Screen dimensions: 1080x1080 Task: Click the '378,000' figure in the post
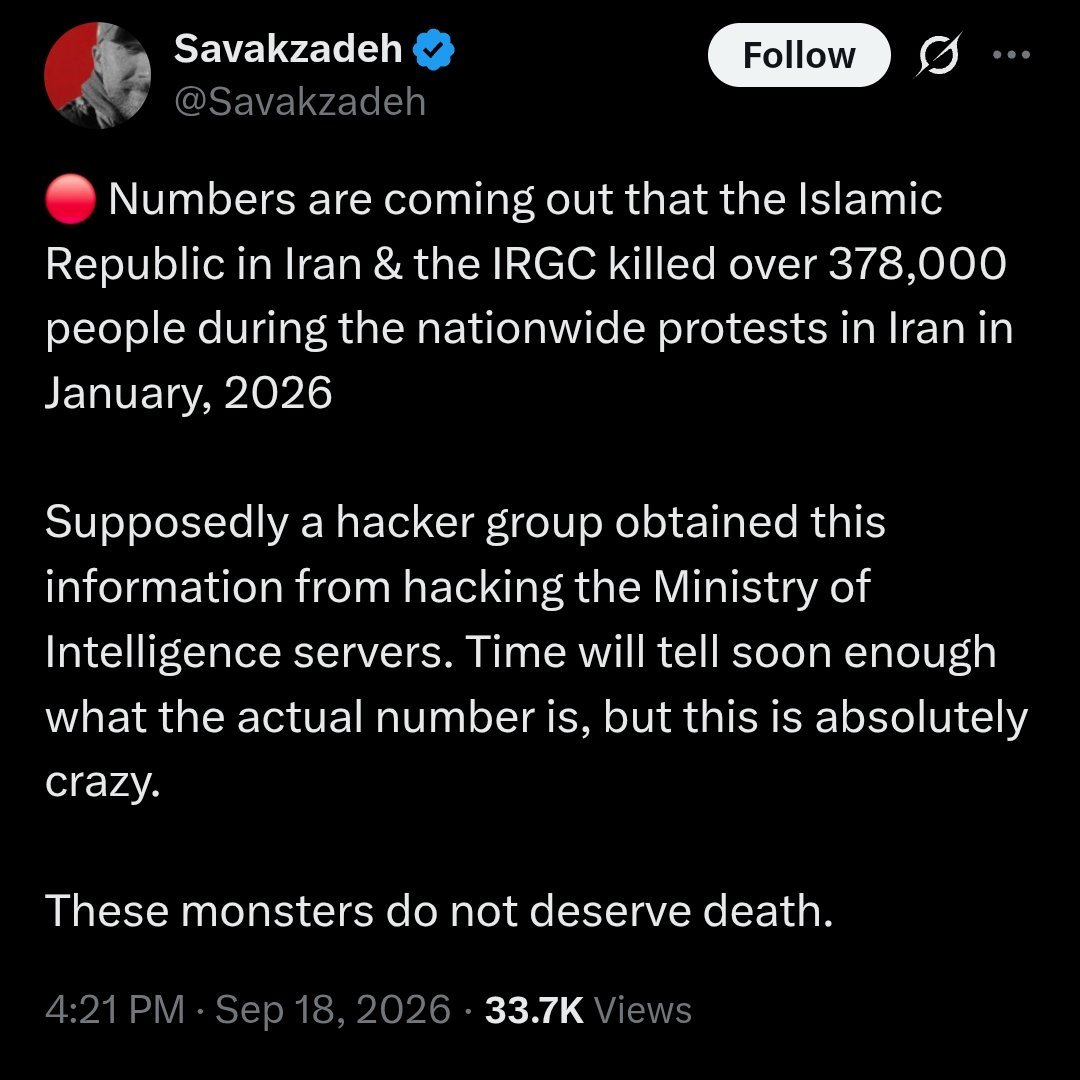coord(917,264)
